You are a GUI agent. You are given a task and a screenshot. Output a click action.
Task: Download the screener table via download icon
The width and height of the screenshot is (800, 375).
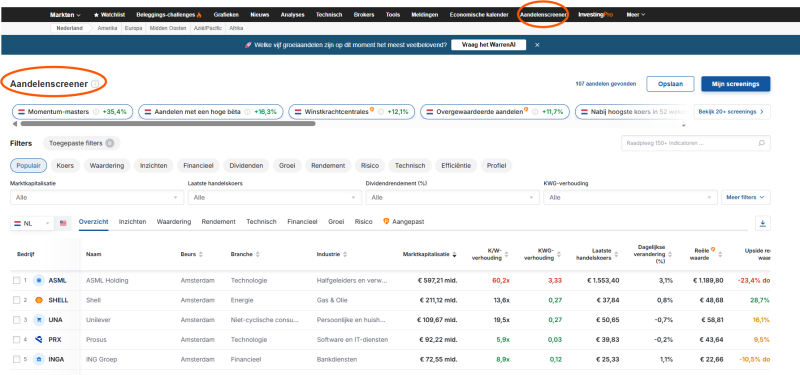tap(763, 223)
